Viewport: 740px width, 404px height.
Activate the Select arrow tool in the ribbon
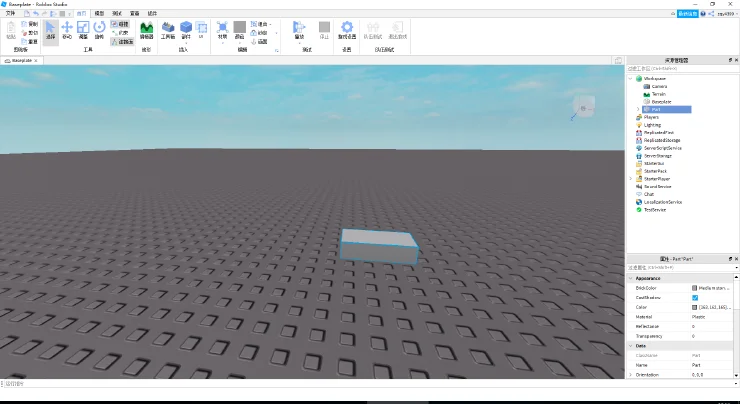pos(50,31)
